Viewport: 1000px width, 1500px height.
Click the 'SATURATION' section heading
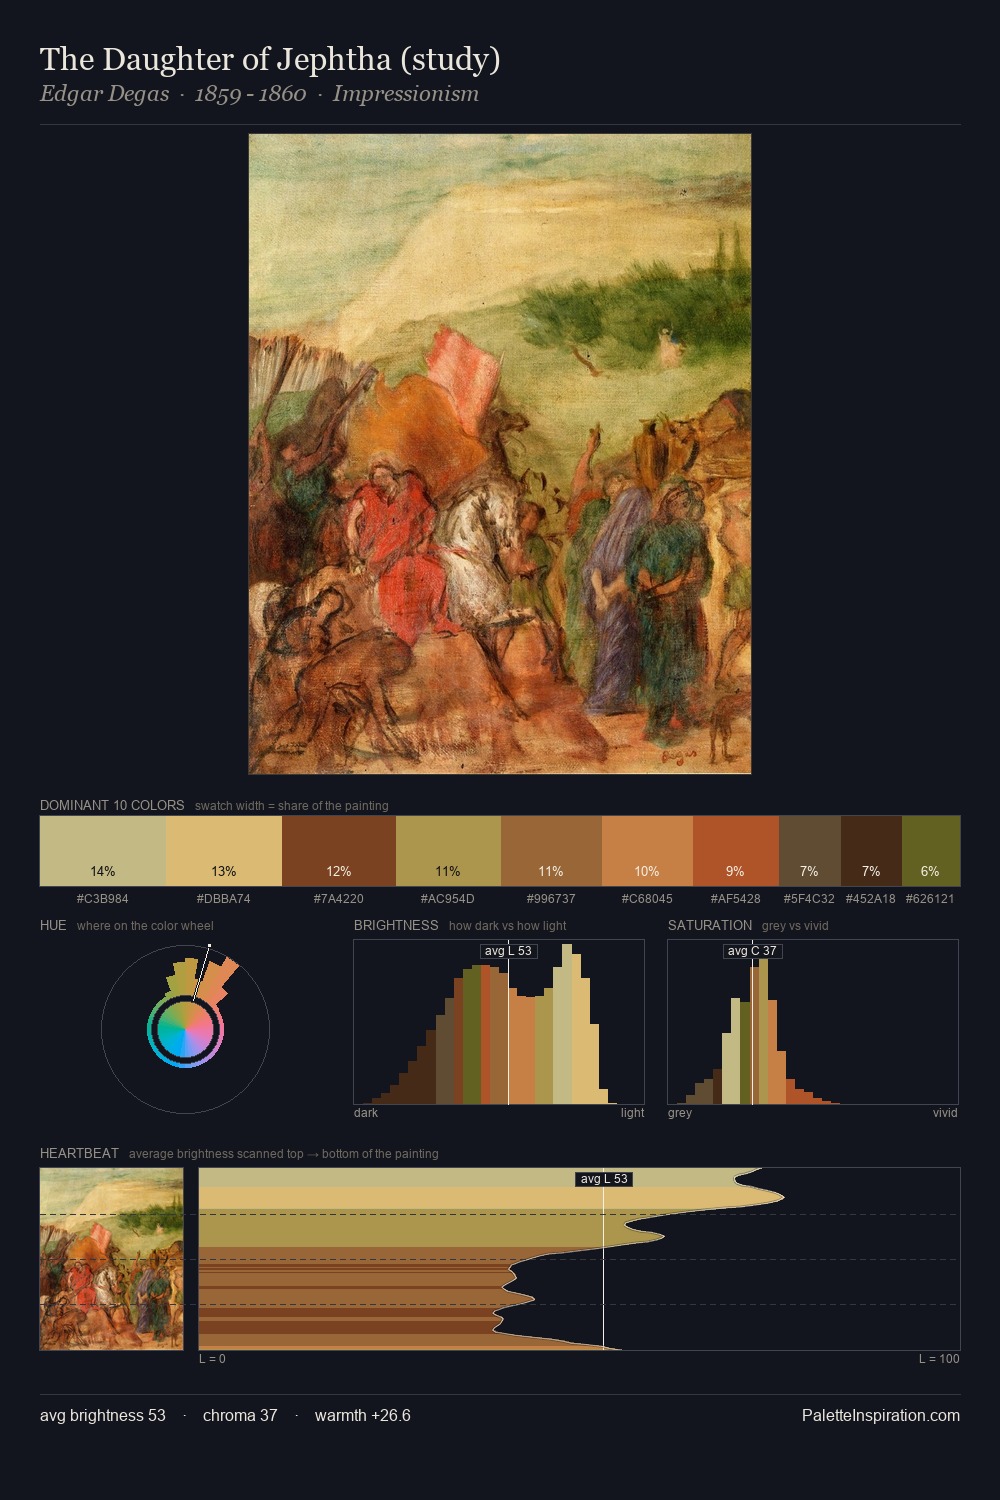[x=710, y=925]
